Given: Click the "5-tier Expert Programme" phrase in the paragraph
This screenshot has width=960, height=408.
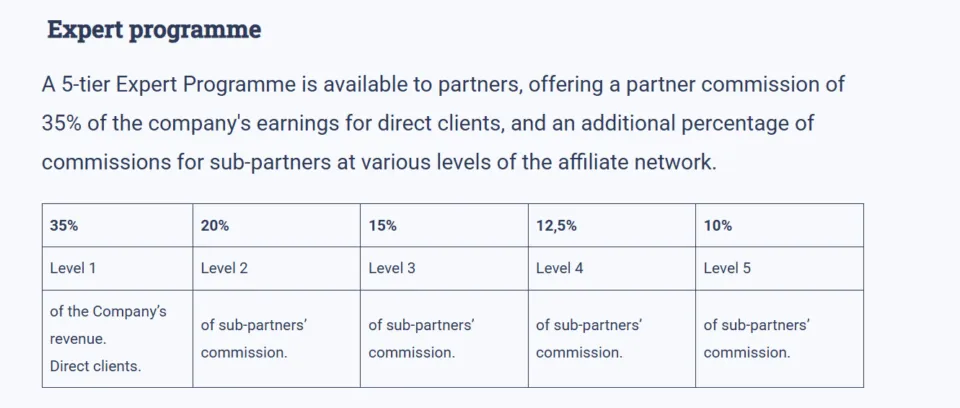Looking at the screenshot, I should [x=177, y=84].
